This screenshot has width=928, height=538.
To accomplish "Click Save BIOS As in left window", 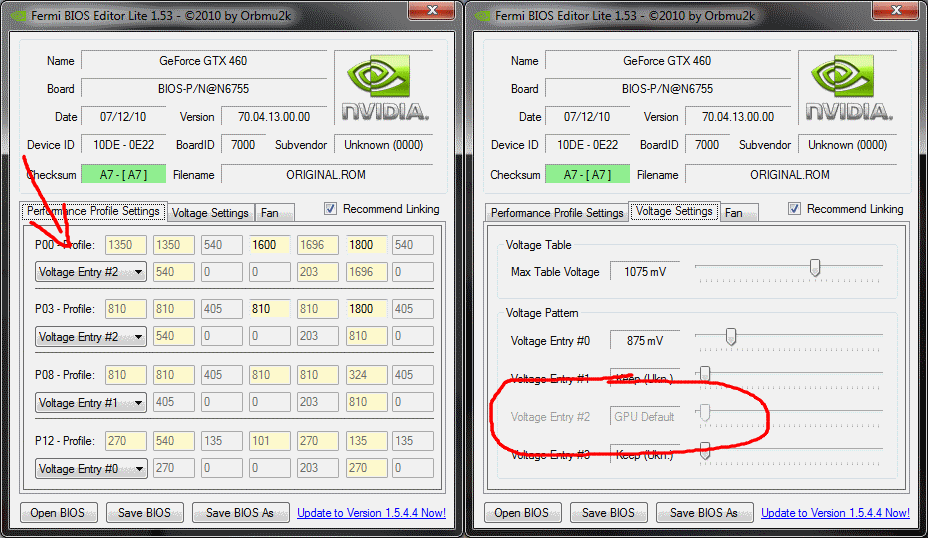I will coord(240,513).
